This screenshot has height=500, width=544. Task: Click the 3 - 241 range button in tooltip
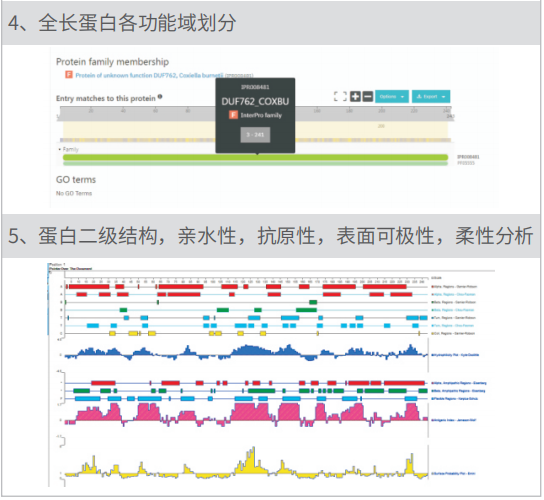coord(255,135)
